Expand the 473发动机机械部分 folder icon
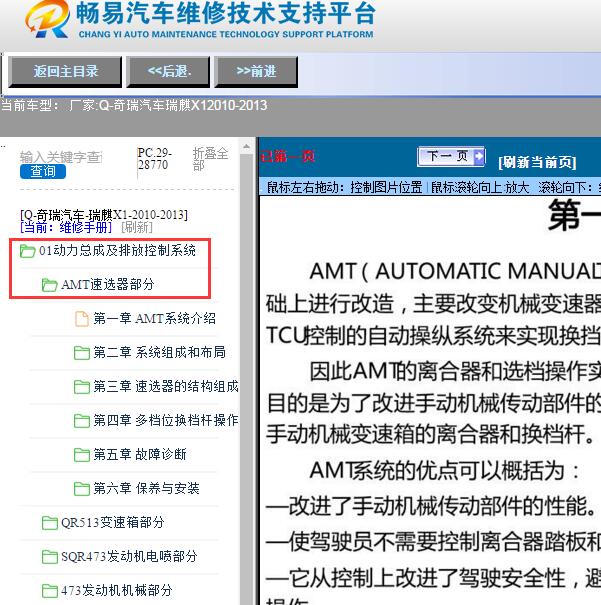This screenshot has height=605, width=601. click(x=49, y=591)
